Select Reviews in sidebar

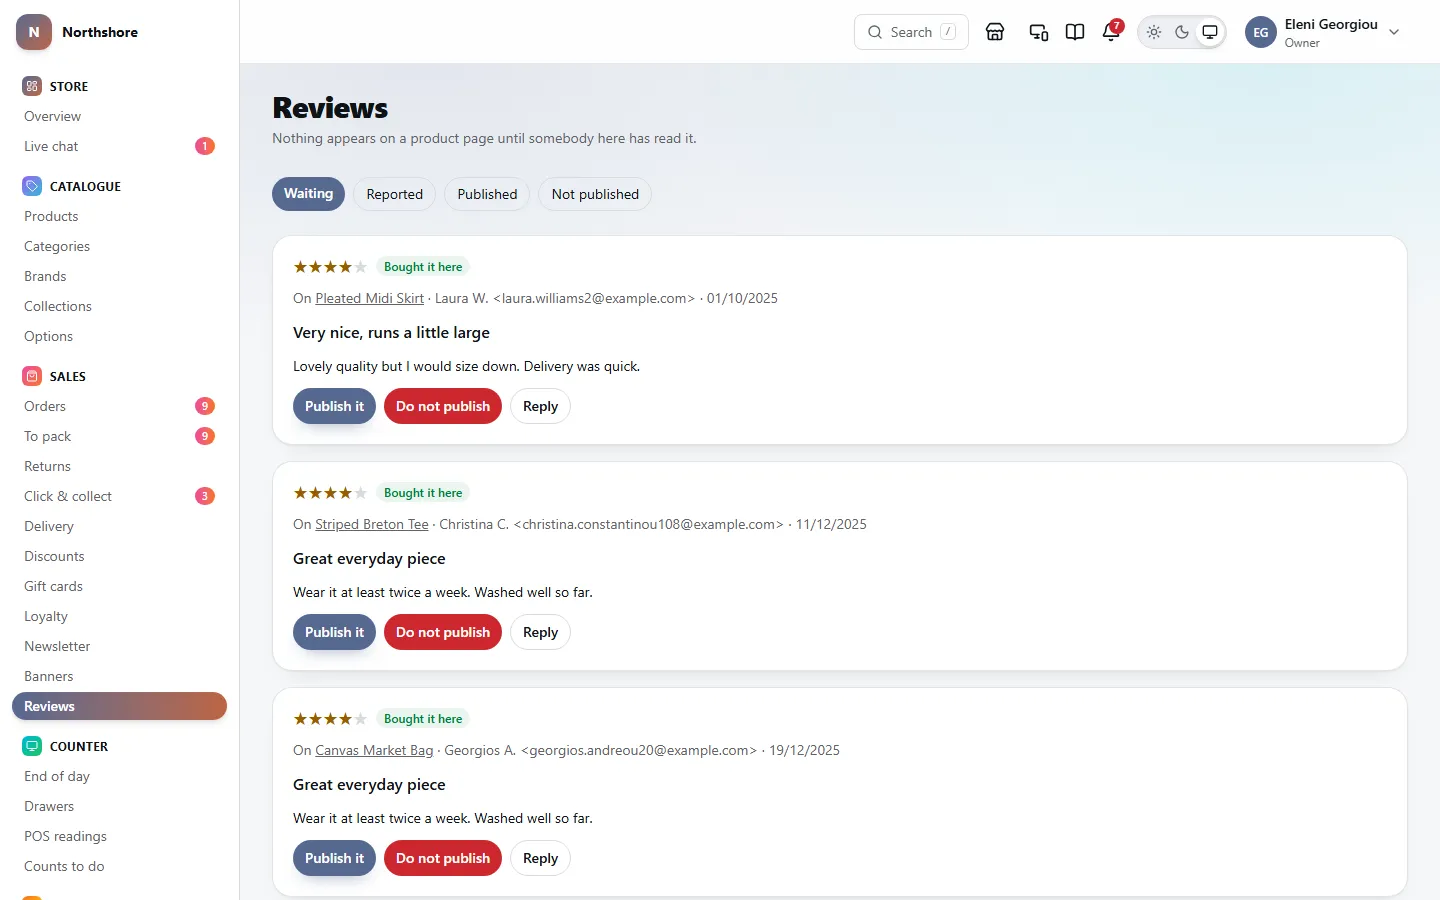point(119,706)
